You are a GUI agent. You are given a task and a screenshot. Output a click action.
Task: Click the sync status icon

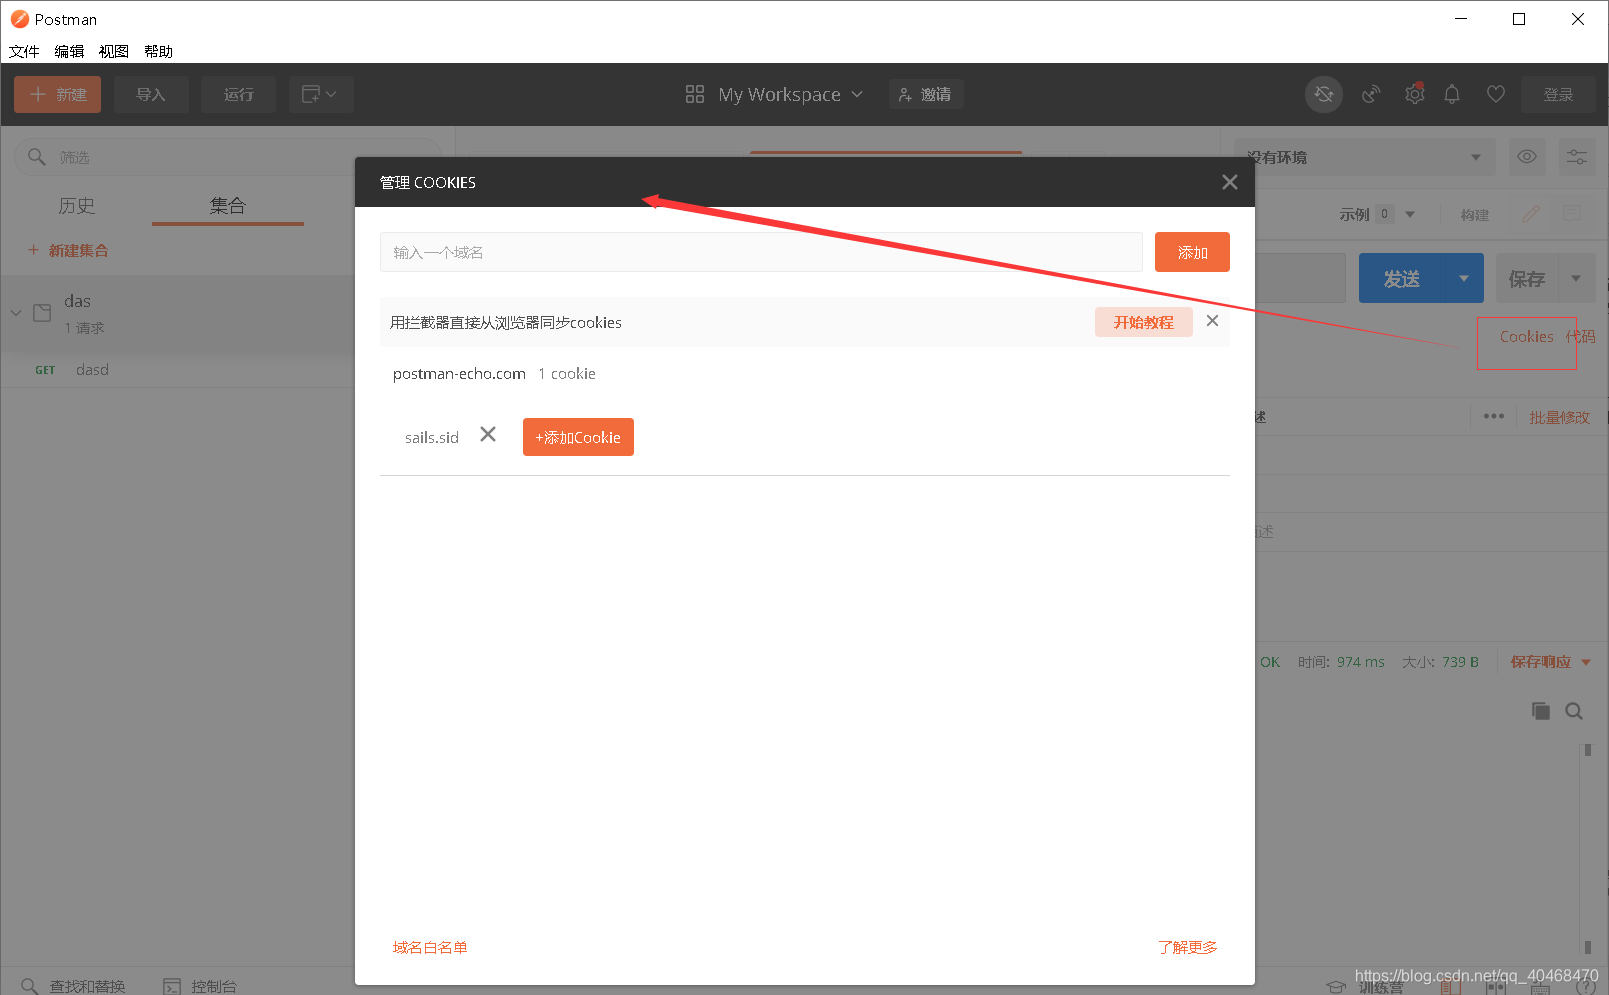(1324, 94)
